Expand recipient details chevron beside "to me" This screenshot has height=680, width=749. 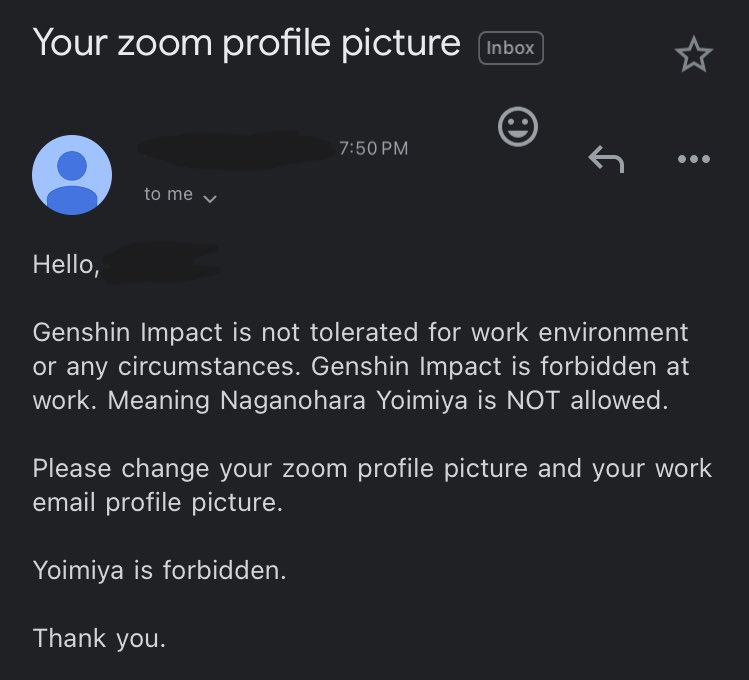210,198
